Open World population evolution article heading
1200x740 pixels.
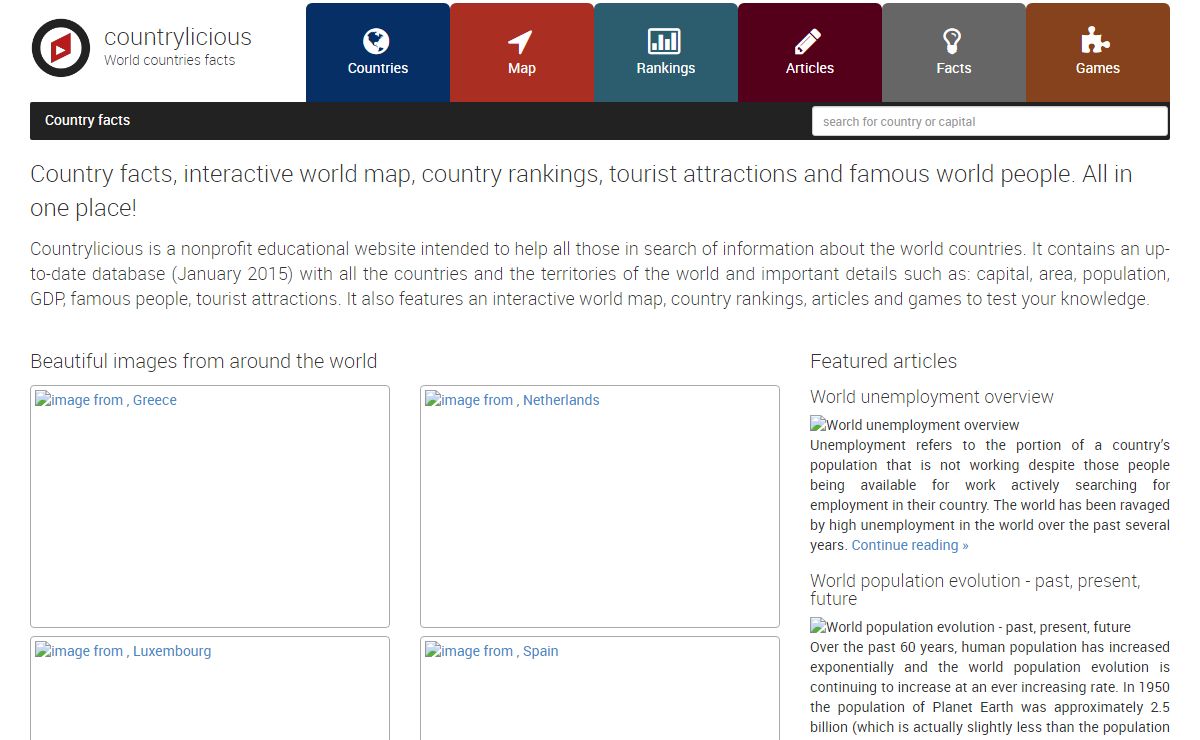click(975, 589)
